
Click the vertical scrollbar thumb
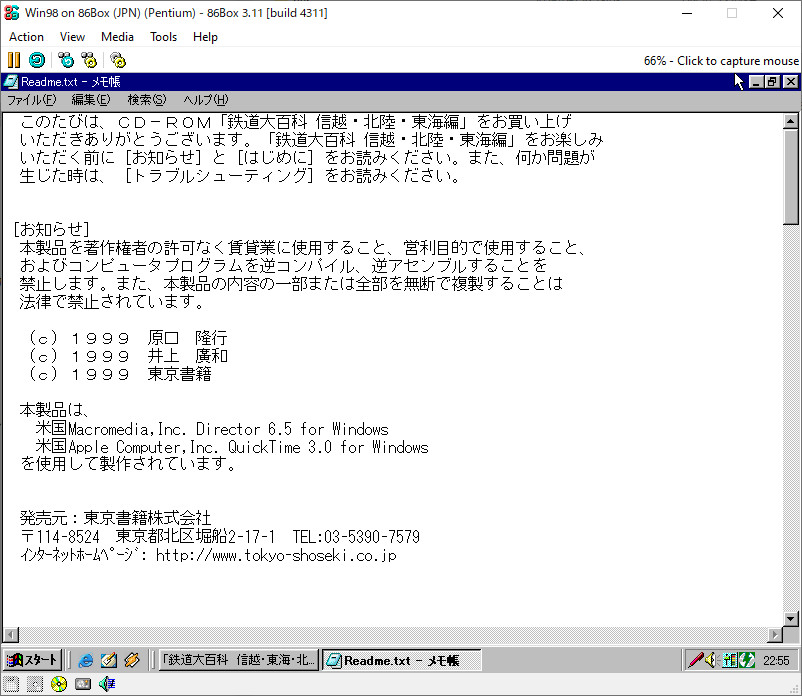click(x=791, y=176)
